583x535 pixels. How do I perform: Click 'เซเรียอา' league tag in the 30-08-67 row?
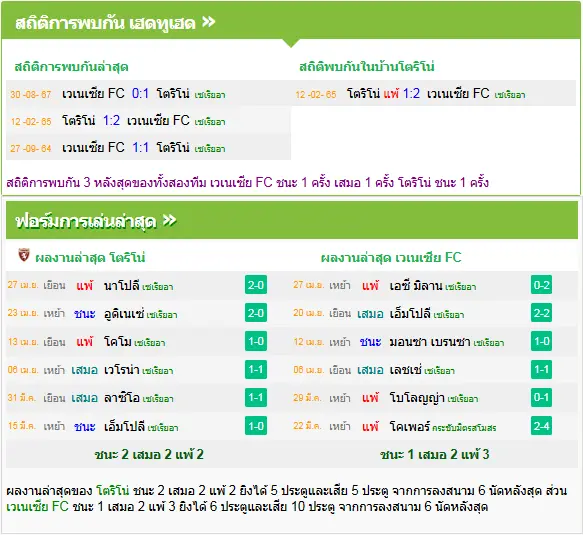coord(210,95)
